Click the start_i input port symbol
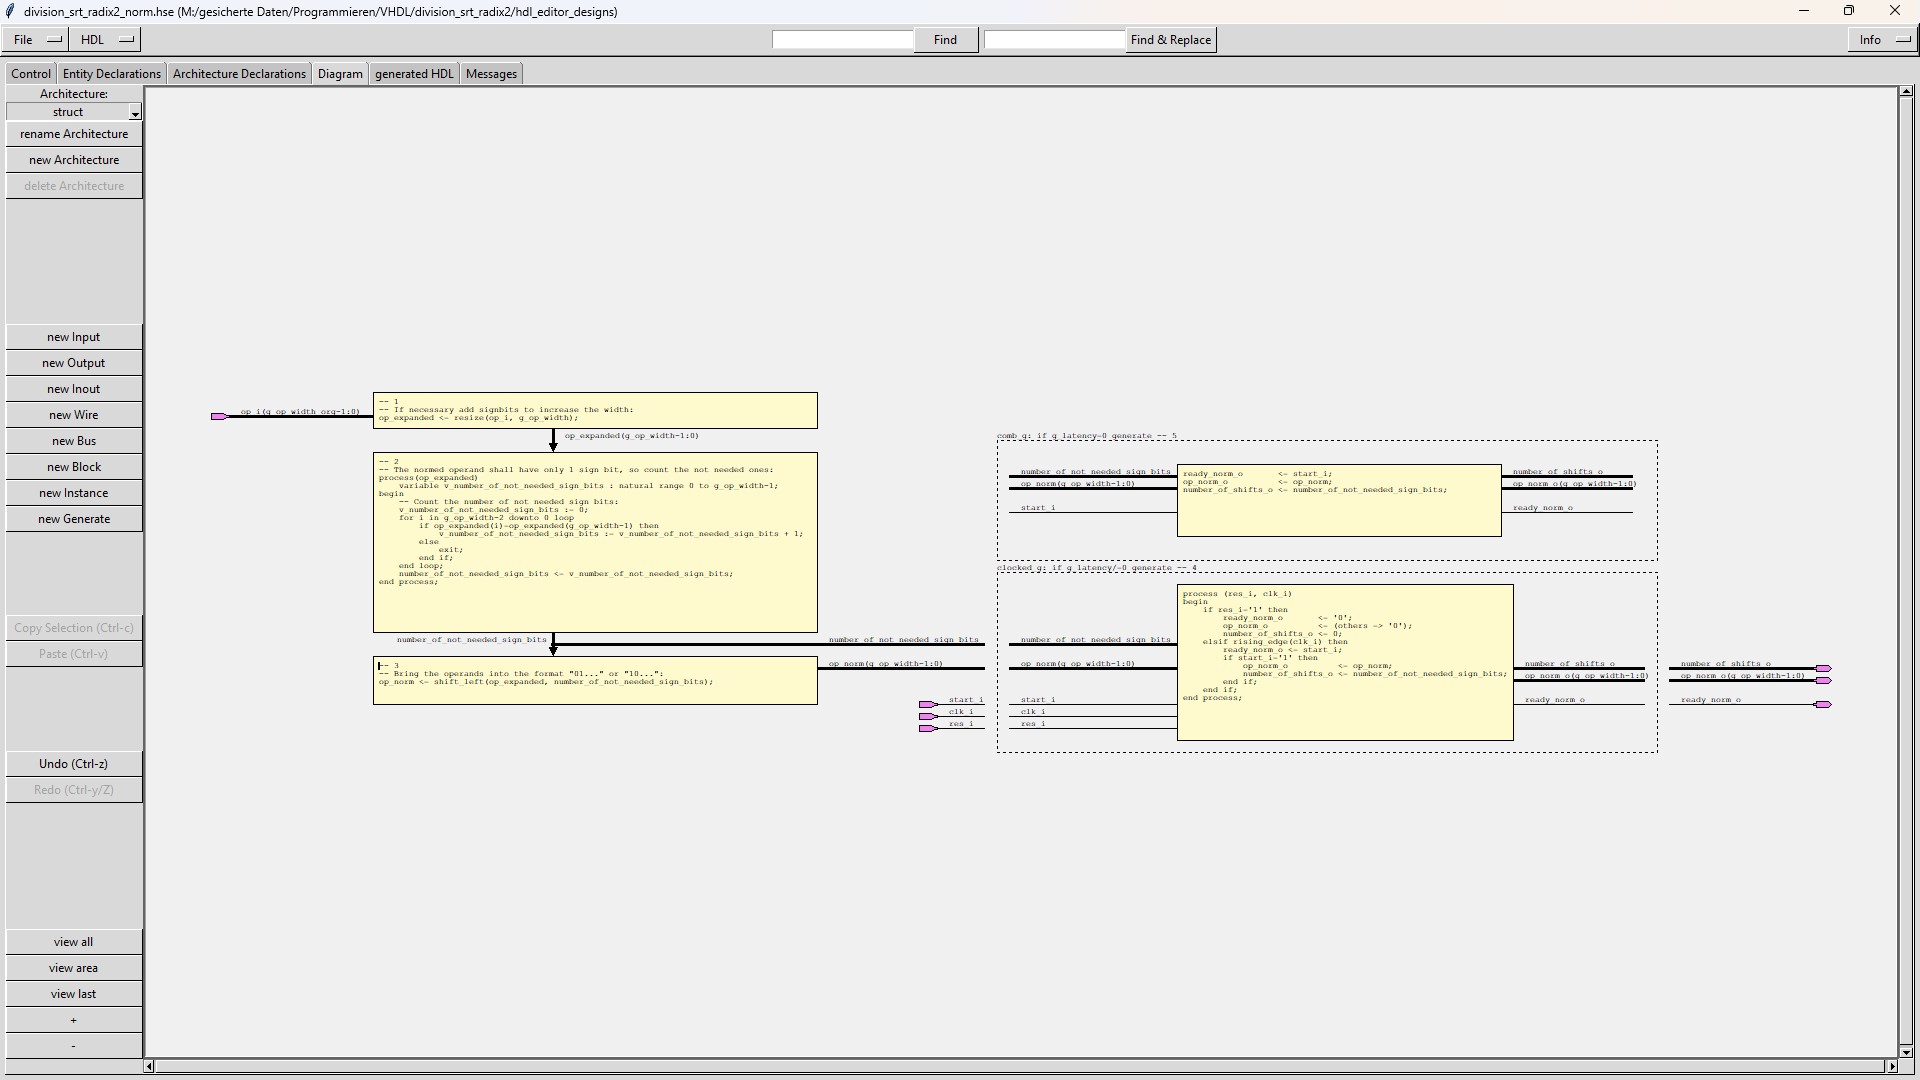The image size is (1920, 1080). click(x=927, y=705)
